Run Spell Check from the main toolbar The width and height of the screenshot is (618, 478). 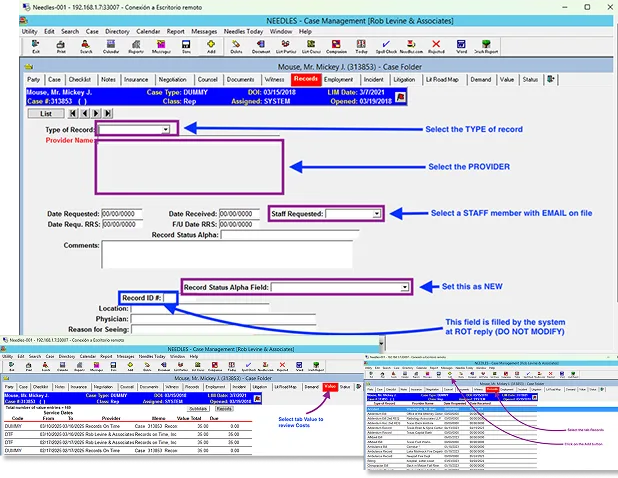point(386,46)
